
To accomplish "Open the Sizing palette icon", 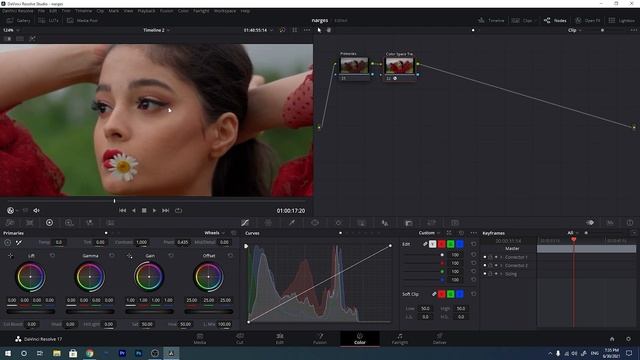I will coord(432,223).
